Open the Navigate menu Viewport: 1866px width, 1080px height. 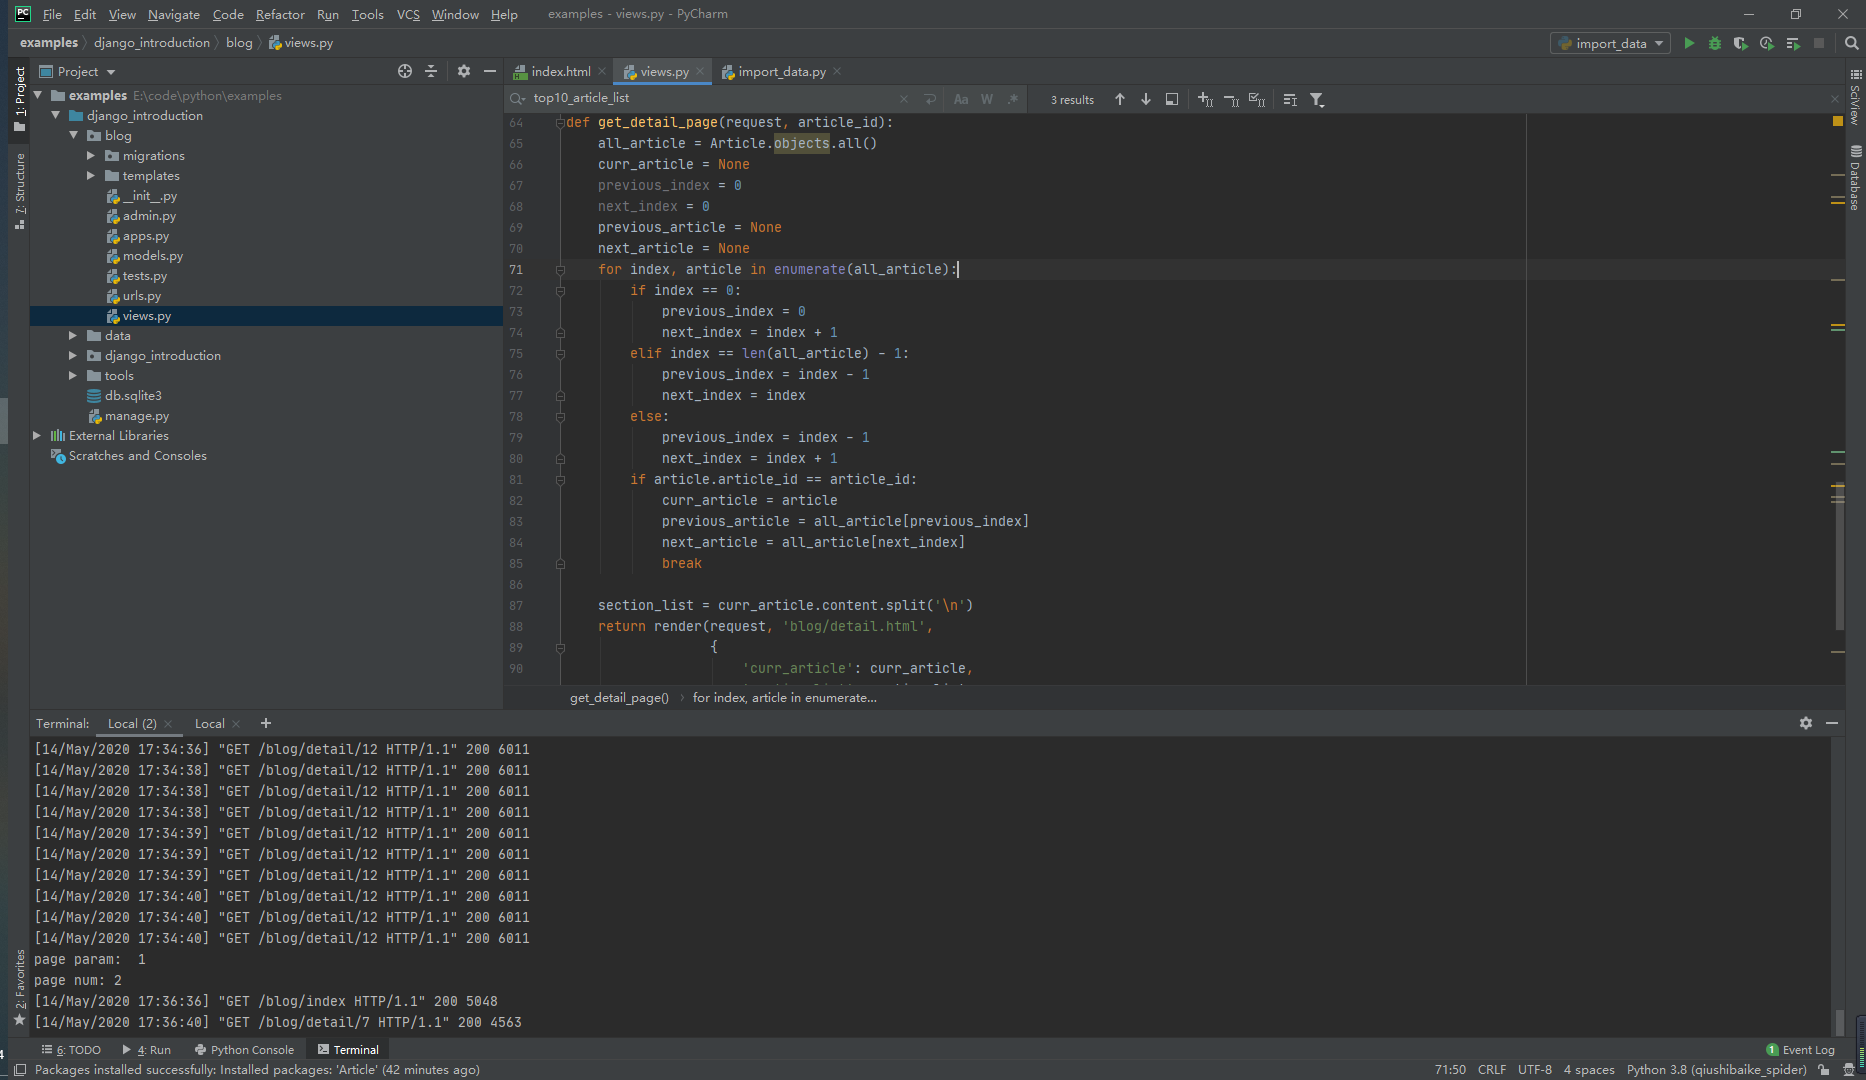tap(174, 14)
